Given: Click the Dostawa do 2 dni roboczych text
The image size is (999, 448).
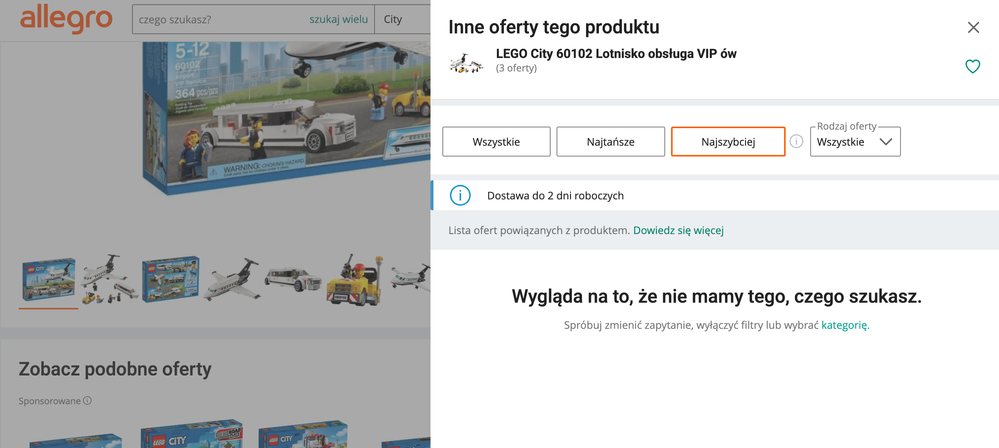Looking at the screenshot, I should click(x=556, y=196).
